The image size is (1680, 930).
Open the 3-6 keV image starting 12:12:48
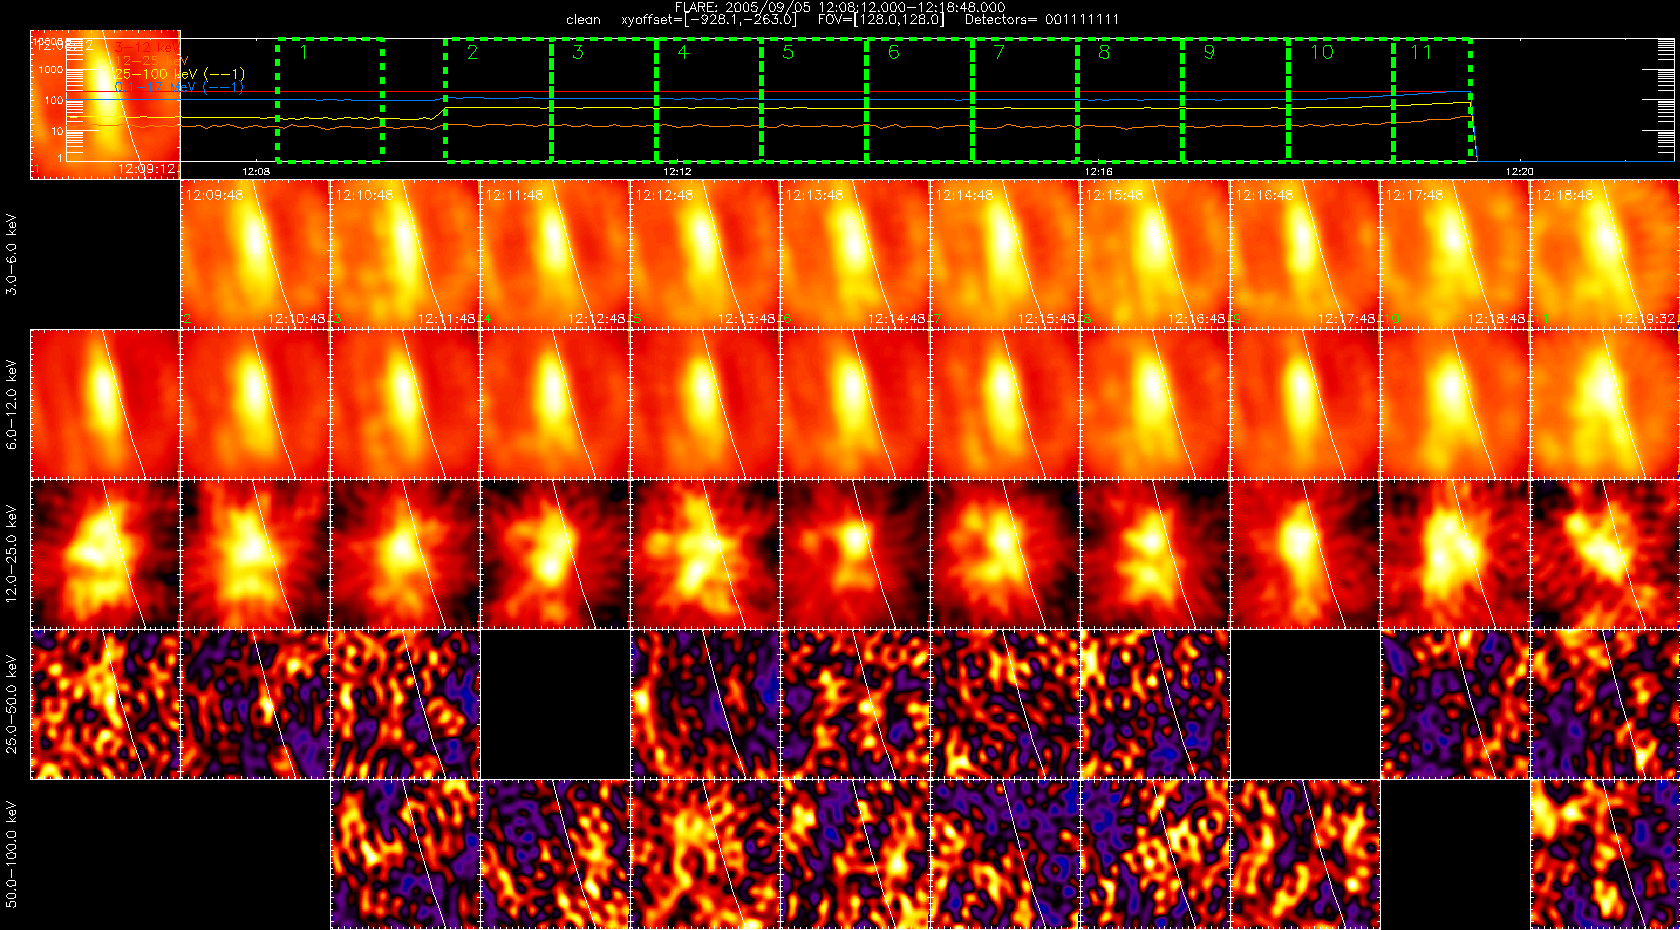pyautogui.click(x=705, y=255)
